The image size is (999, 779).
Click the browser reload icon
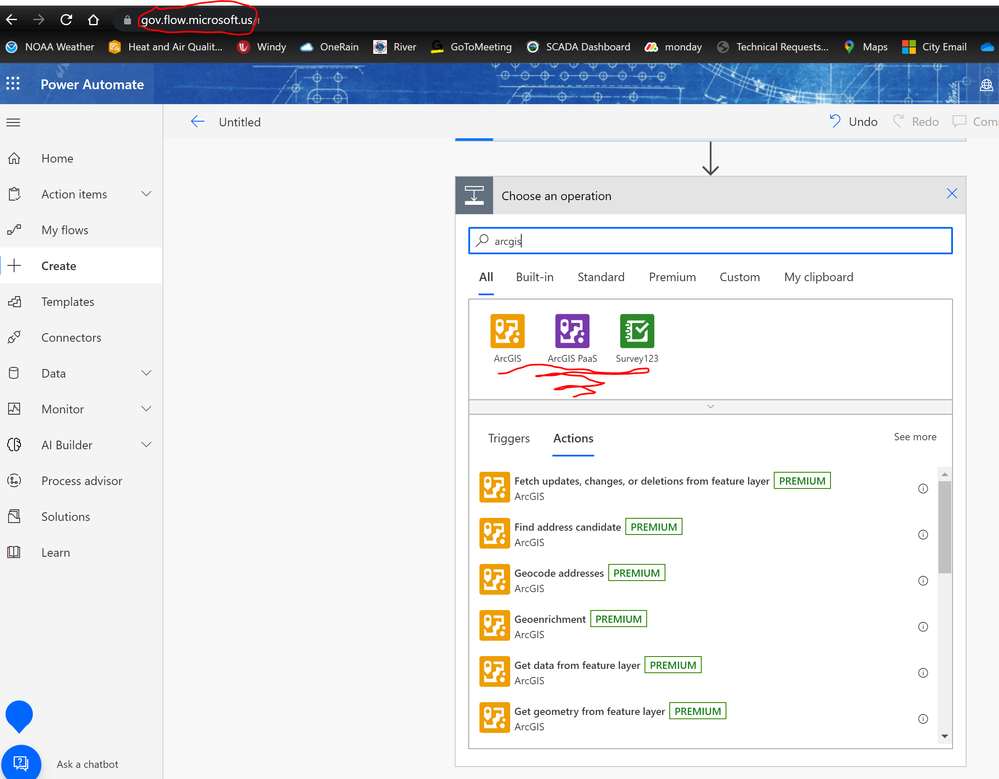[x=66, y=20]
